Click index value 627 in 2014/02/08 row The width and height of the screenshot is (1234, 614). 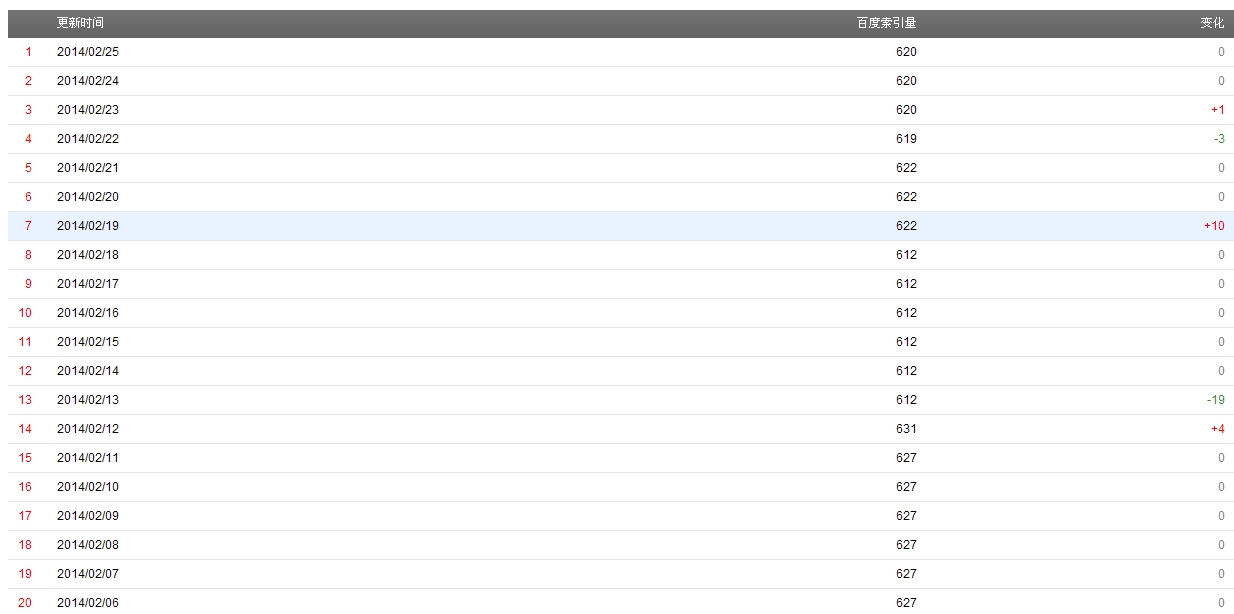[906, 545]
